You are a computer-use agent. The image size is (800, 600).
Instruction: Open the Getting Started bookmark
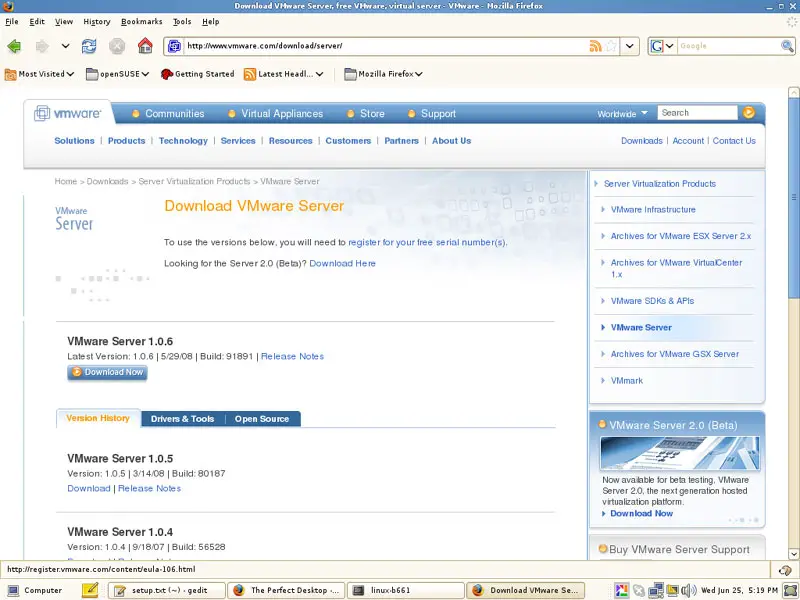[x=197, y=74]
